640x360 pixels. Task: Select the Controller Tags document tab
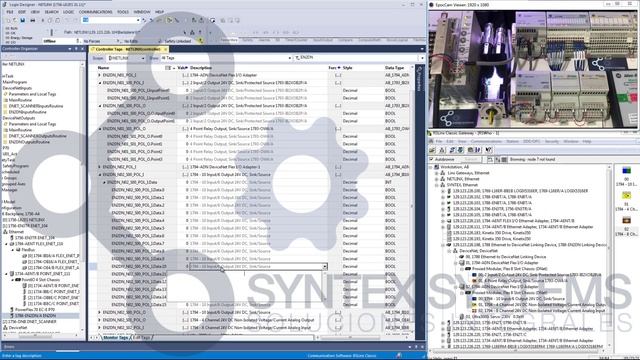pyautogui.click(x=128, y=49)
